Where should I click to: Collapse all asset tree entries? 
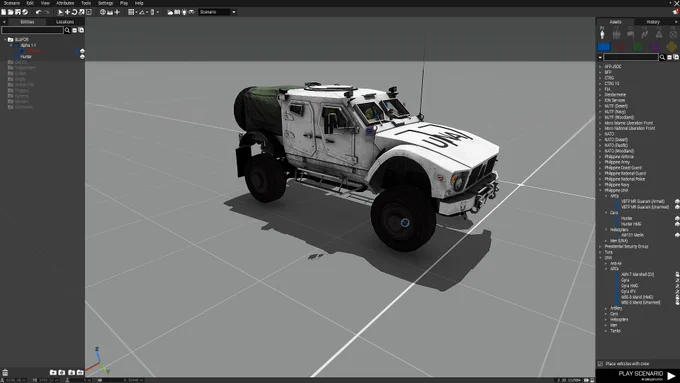(x=670, y=57)
